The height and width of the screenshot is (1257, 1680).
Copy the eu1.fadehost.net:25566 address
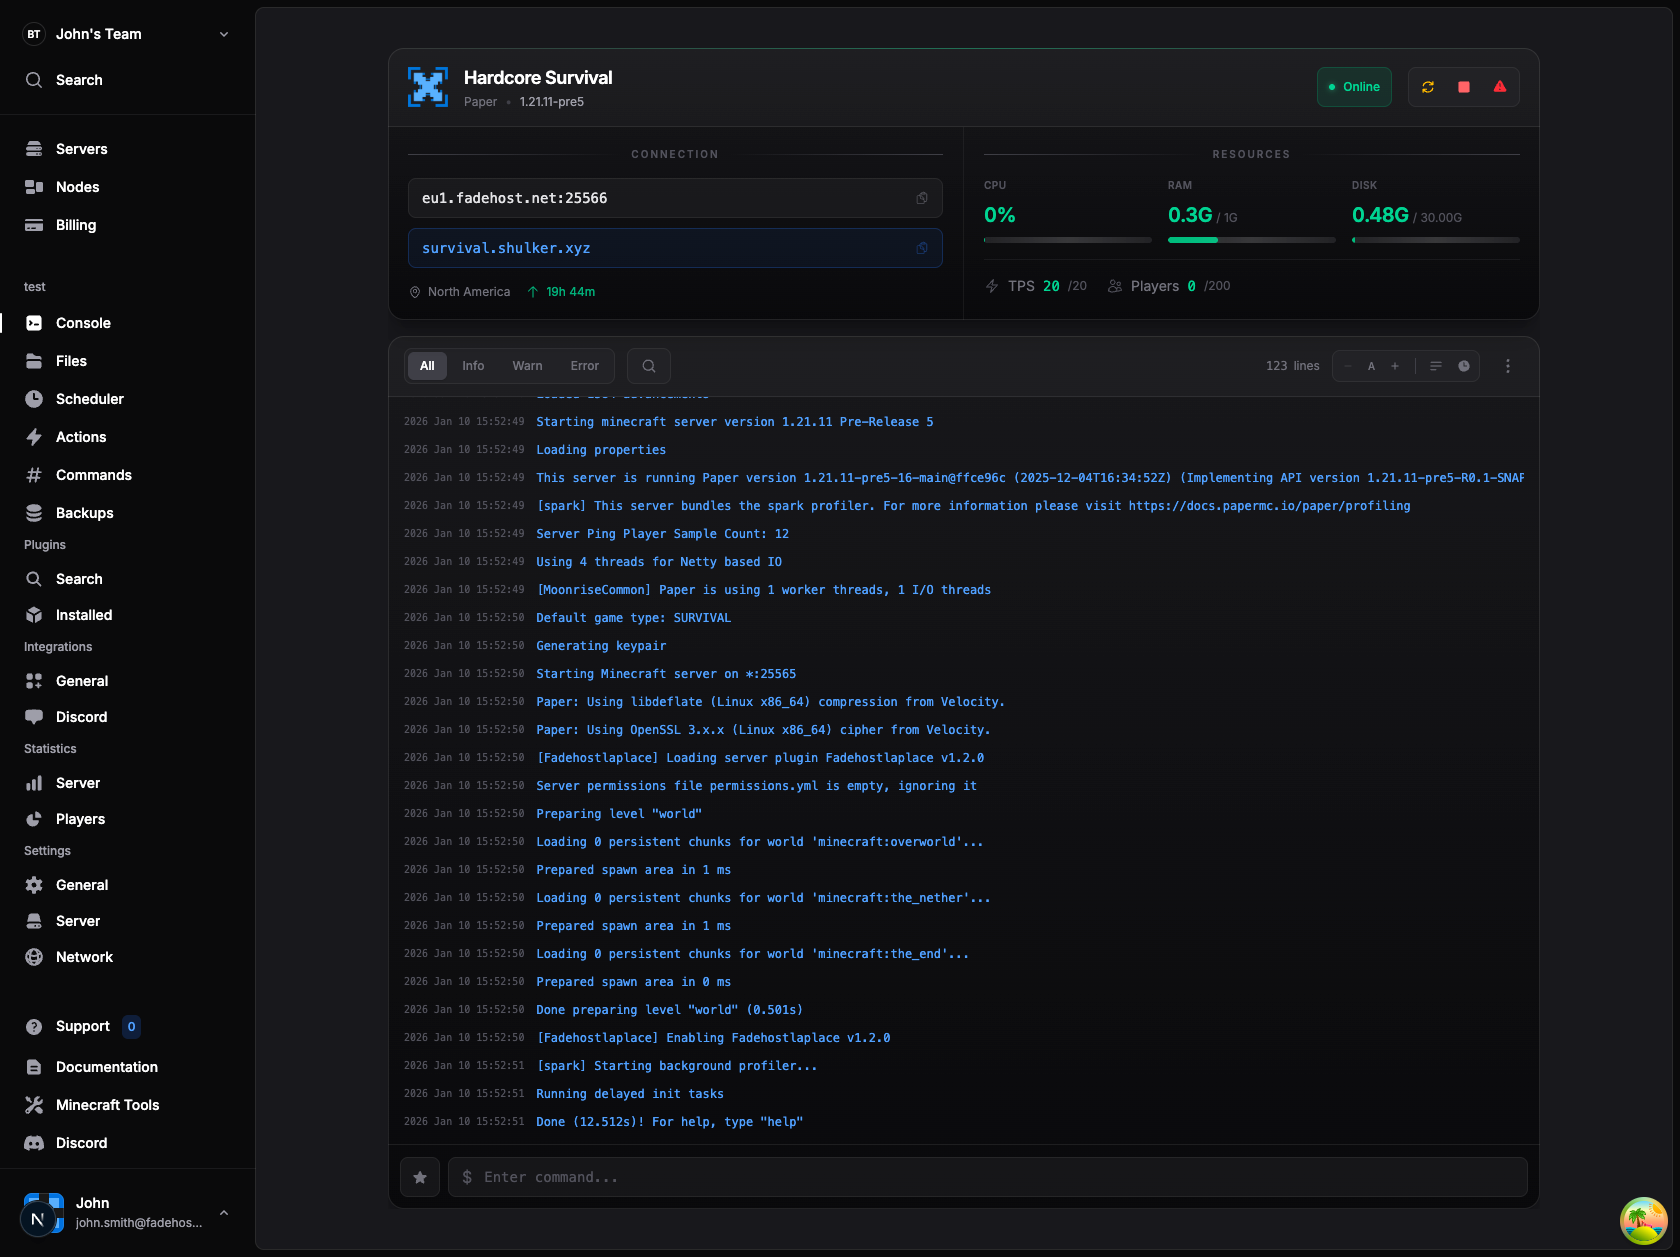(922, 198)
